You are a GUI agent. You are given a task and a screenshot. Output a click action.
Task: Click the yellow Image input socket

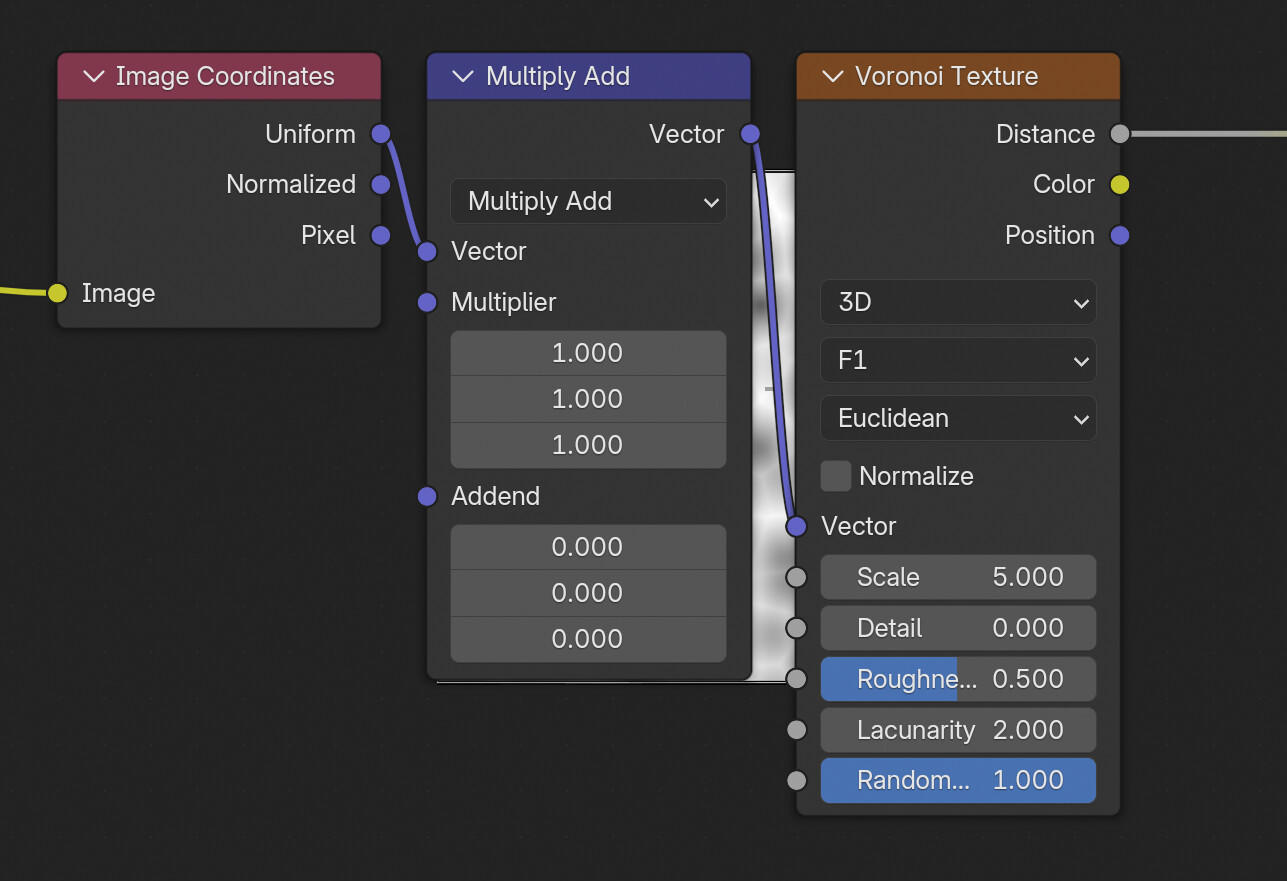[x=57, y=293]
